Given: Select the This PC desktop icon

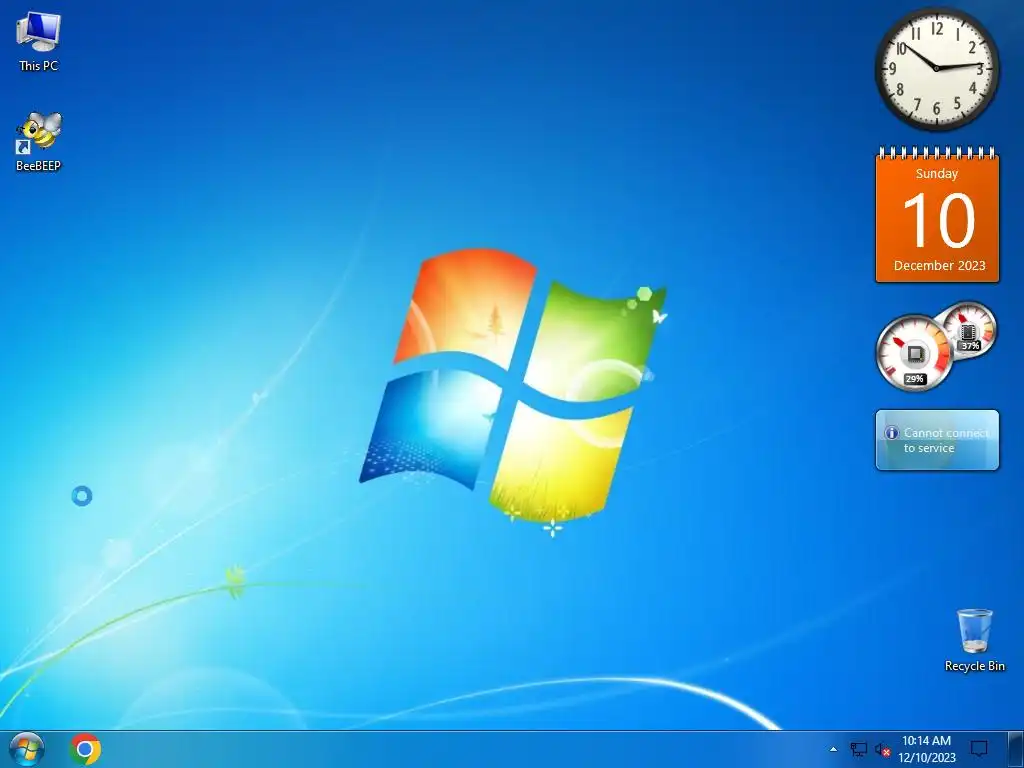Looking at the screenshot, I should [x=38, y=42].
